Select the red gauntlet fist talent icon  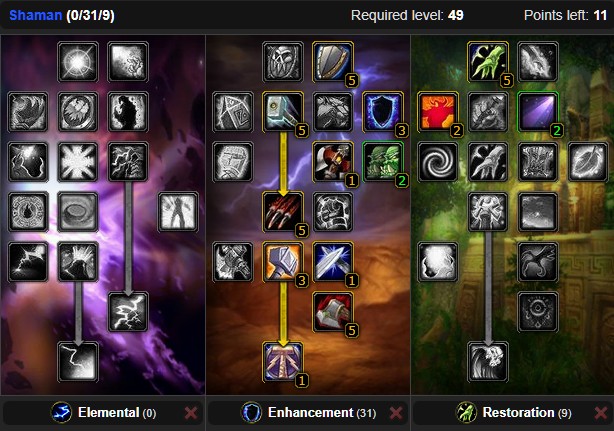pos(333,312)
